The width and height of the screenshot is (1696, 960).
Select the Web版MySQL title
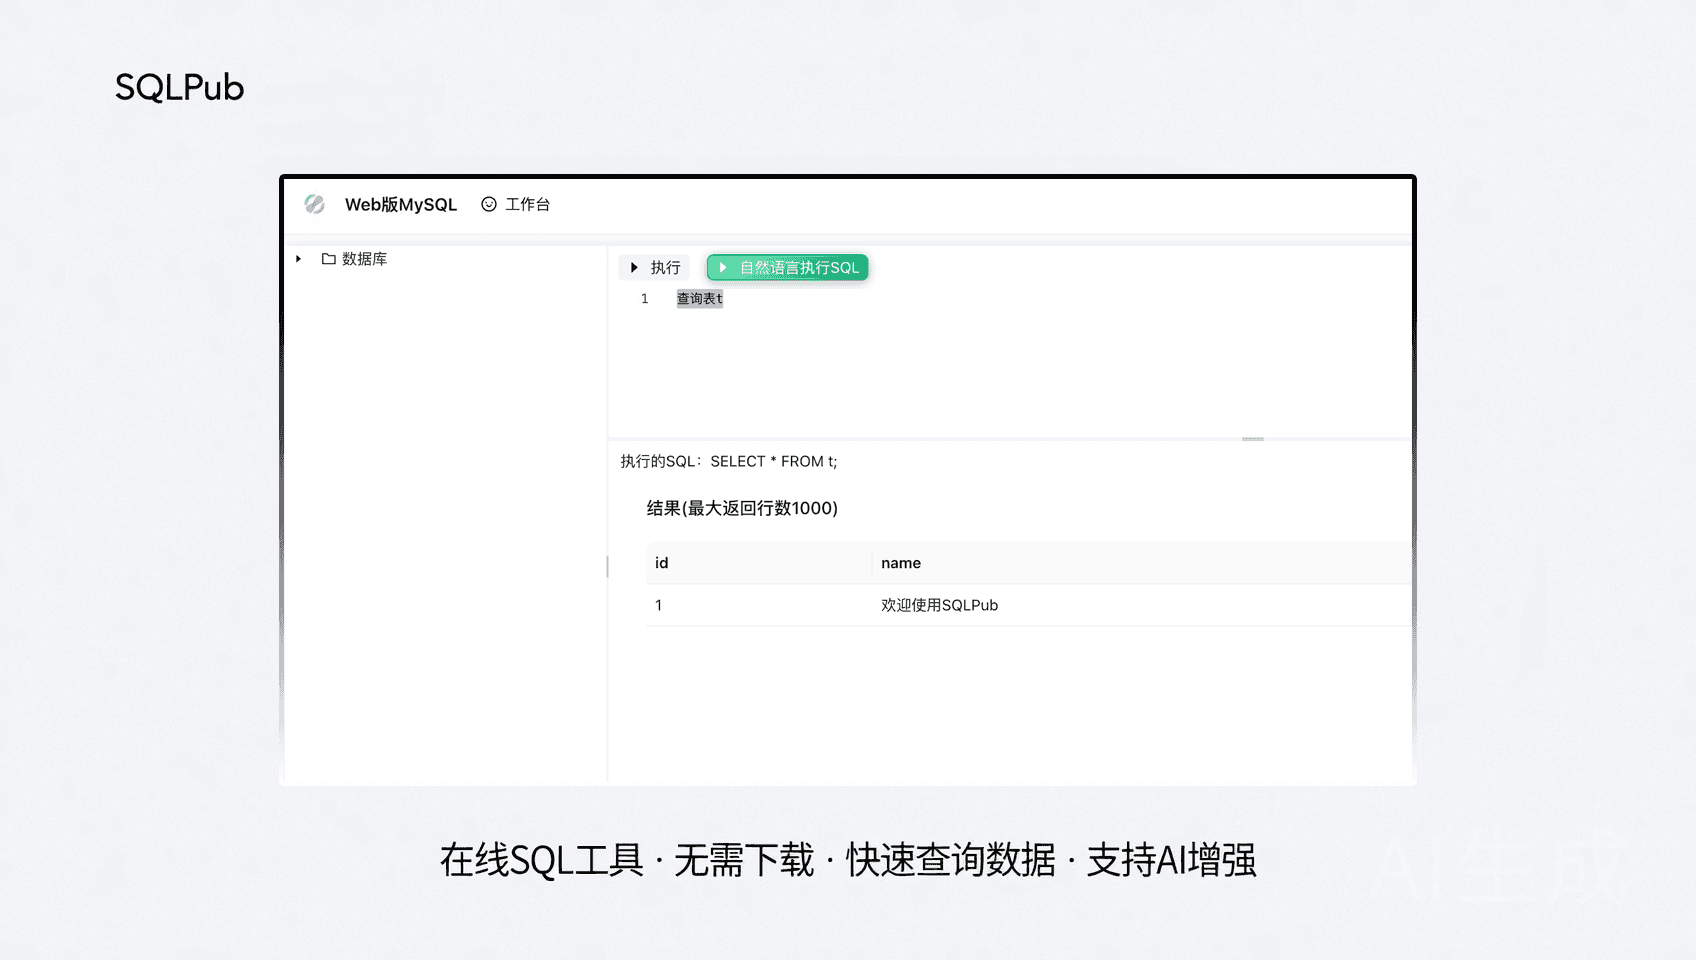click(x=400, y=204)
